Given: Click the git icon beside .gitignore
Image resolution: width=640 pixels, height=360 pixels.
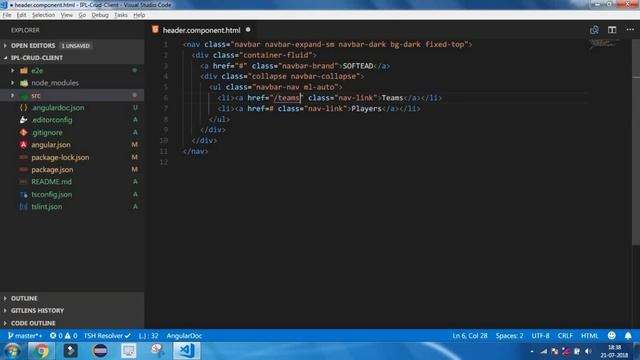Looking at the screenshot, I should pos(24,132).
